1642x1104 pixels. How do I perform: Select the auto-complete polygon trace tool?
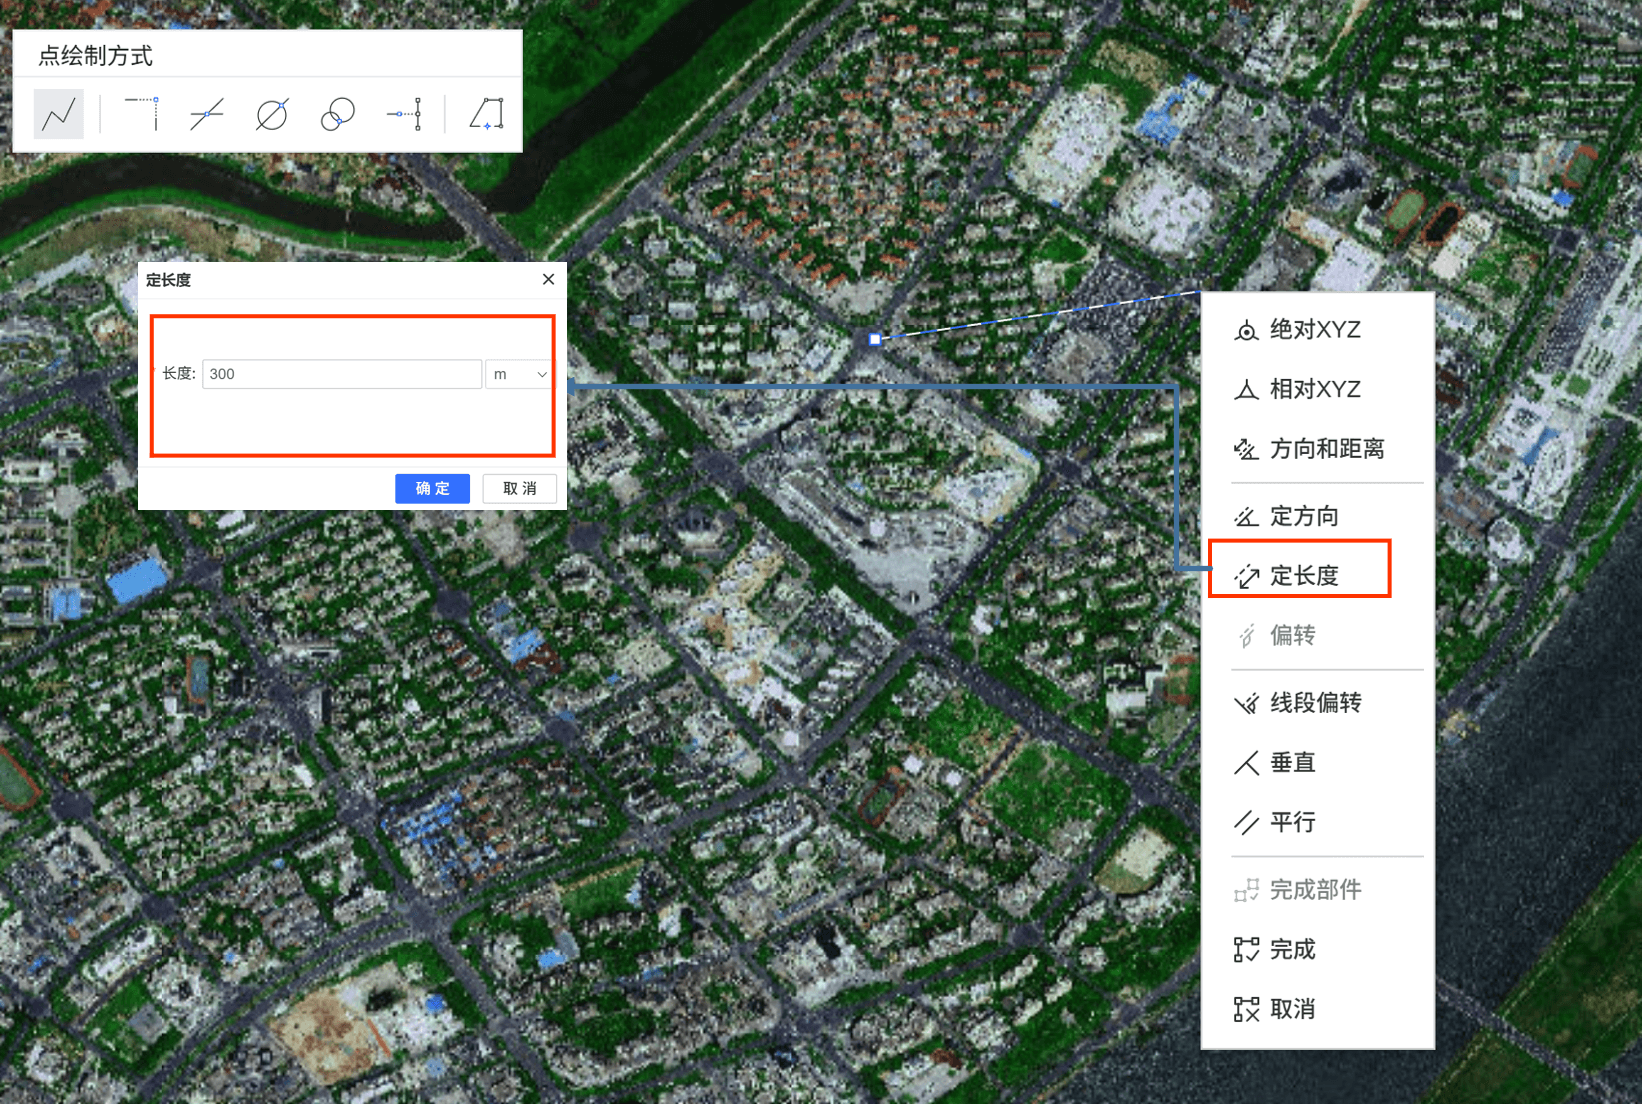point(487,114)
